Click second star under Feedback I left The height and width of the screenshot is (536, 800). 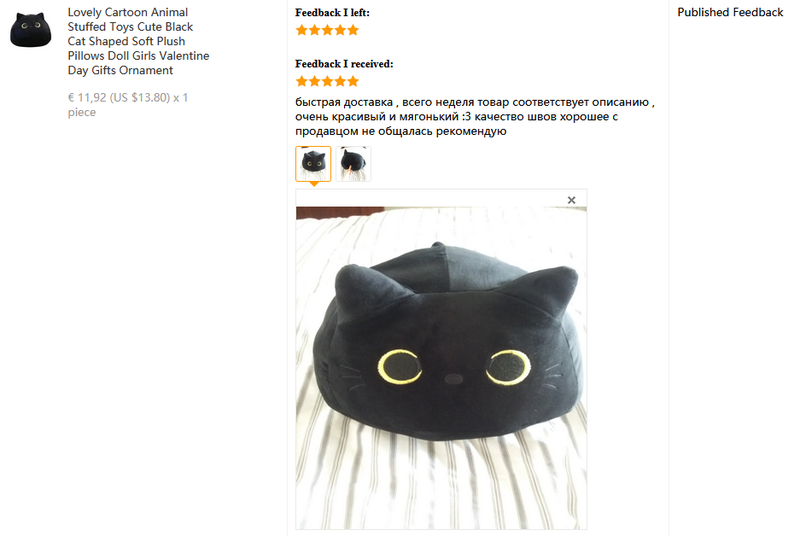314,30
